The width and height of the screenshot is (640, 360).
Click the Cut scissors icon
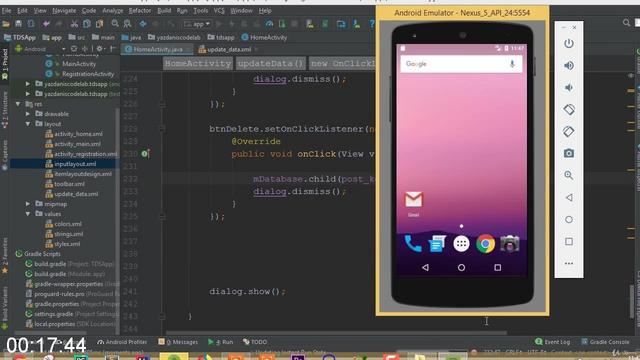tap(74, 24)
